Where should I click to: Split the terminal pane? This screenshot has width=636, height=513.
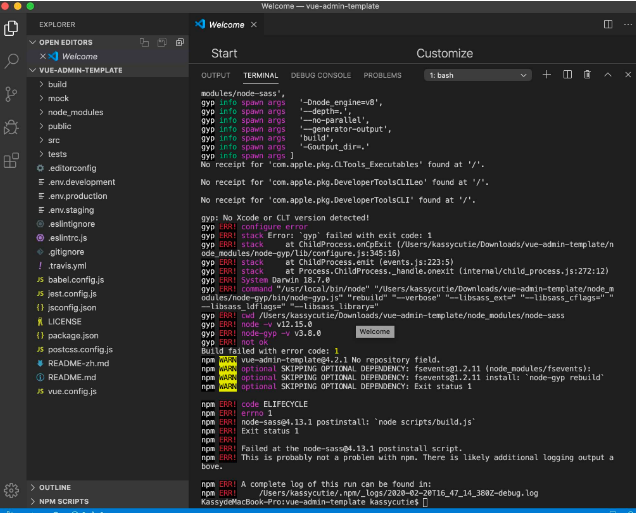pos(567,75)
